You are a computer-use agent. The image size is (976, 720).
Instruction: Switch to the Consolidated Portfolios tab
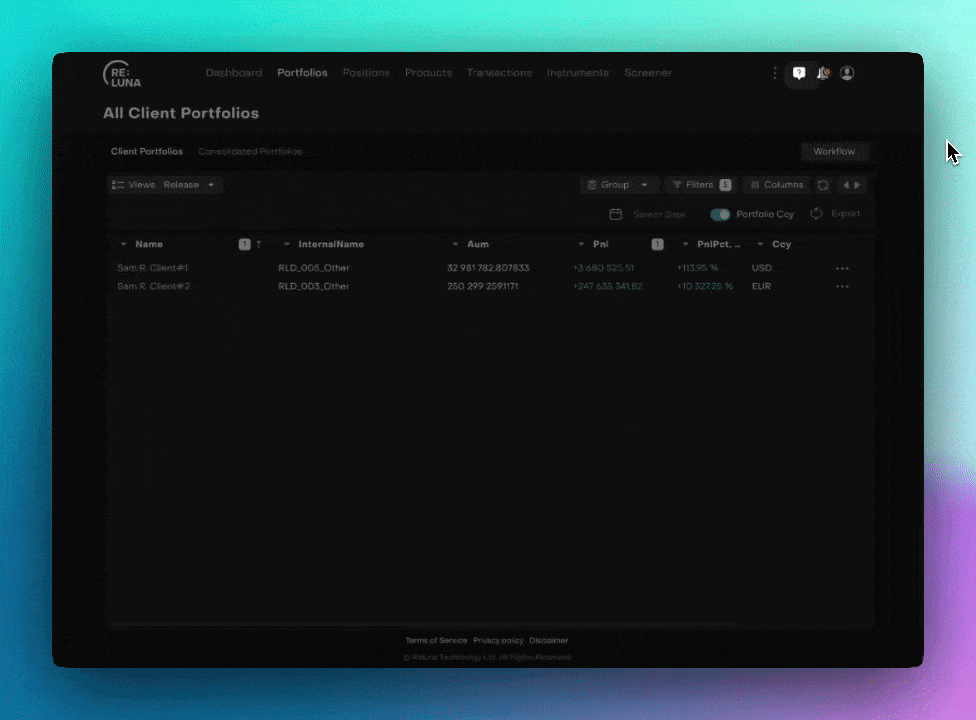pos(250,152)
